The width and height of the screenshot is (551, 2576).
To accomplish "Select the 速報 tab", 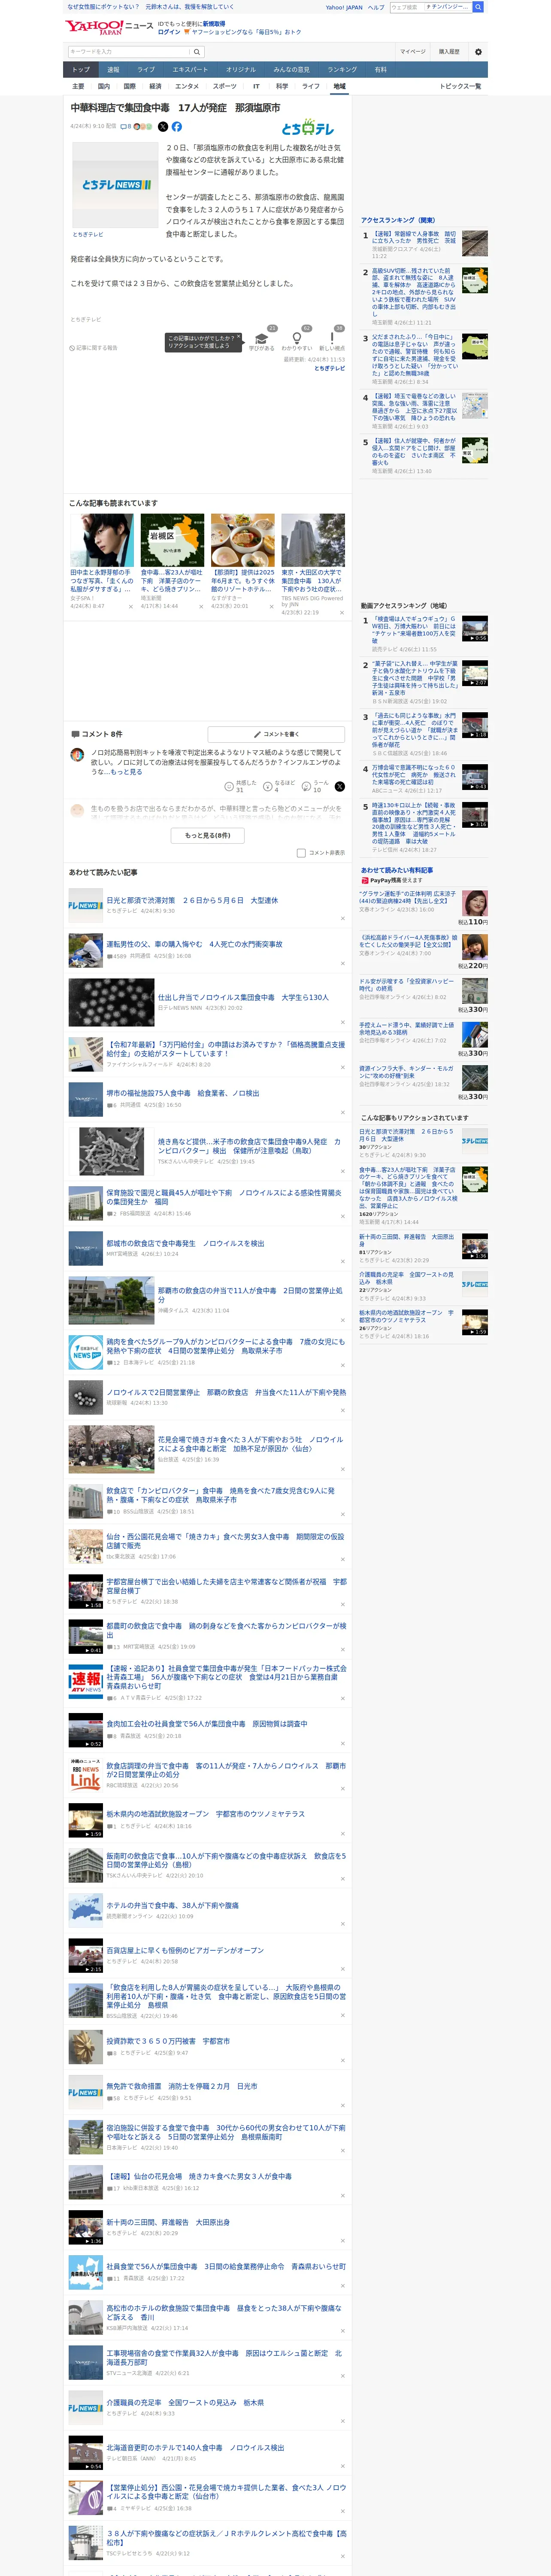I will click(113, 70).
